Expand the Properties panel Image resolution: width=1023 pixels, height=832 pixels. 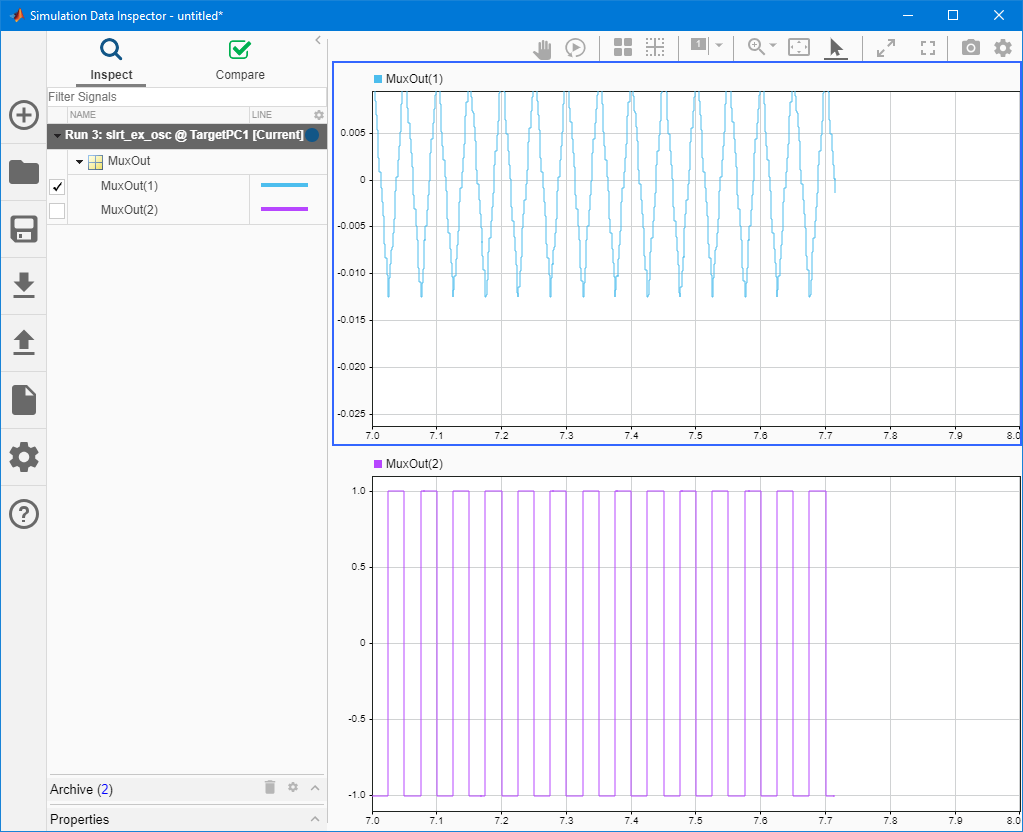coord(314,819)
